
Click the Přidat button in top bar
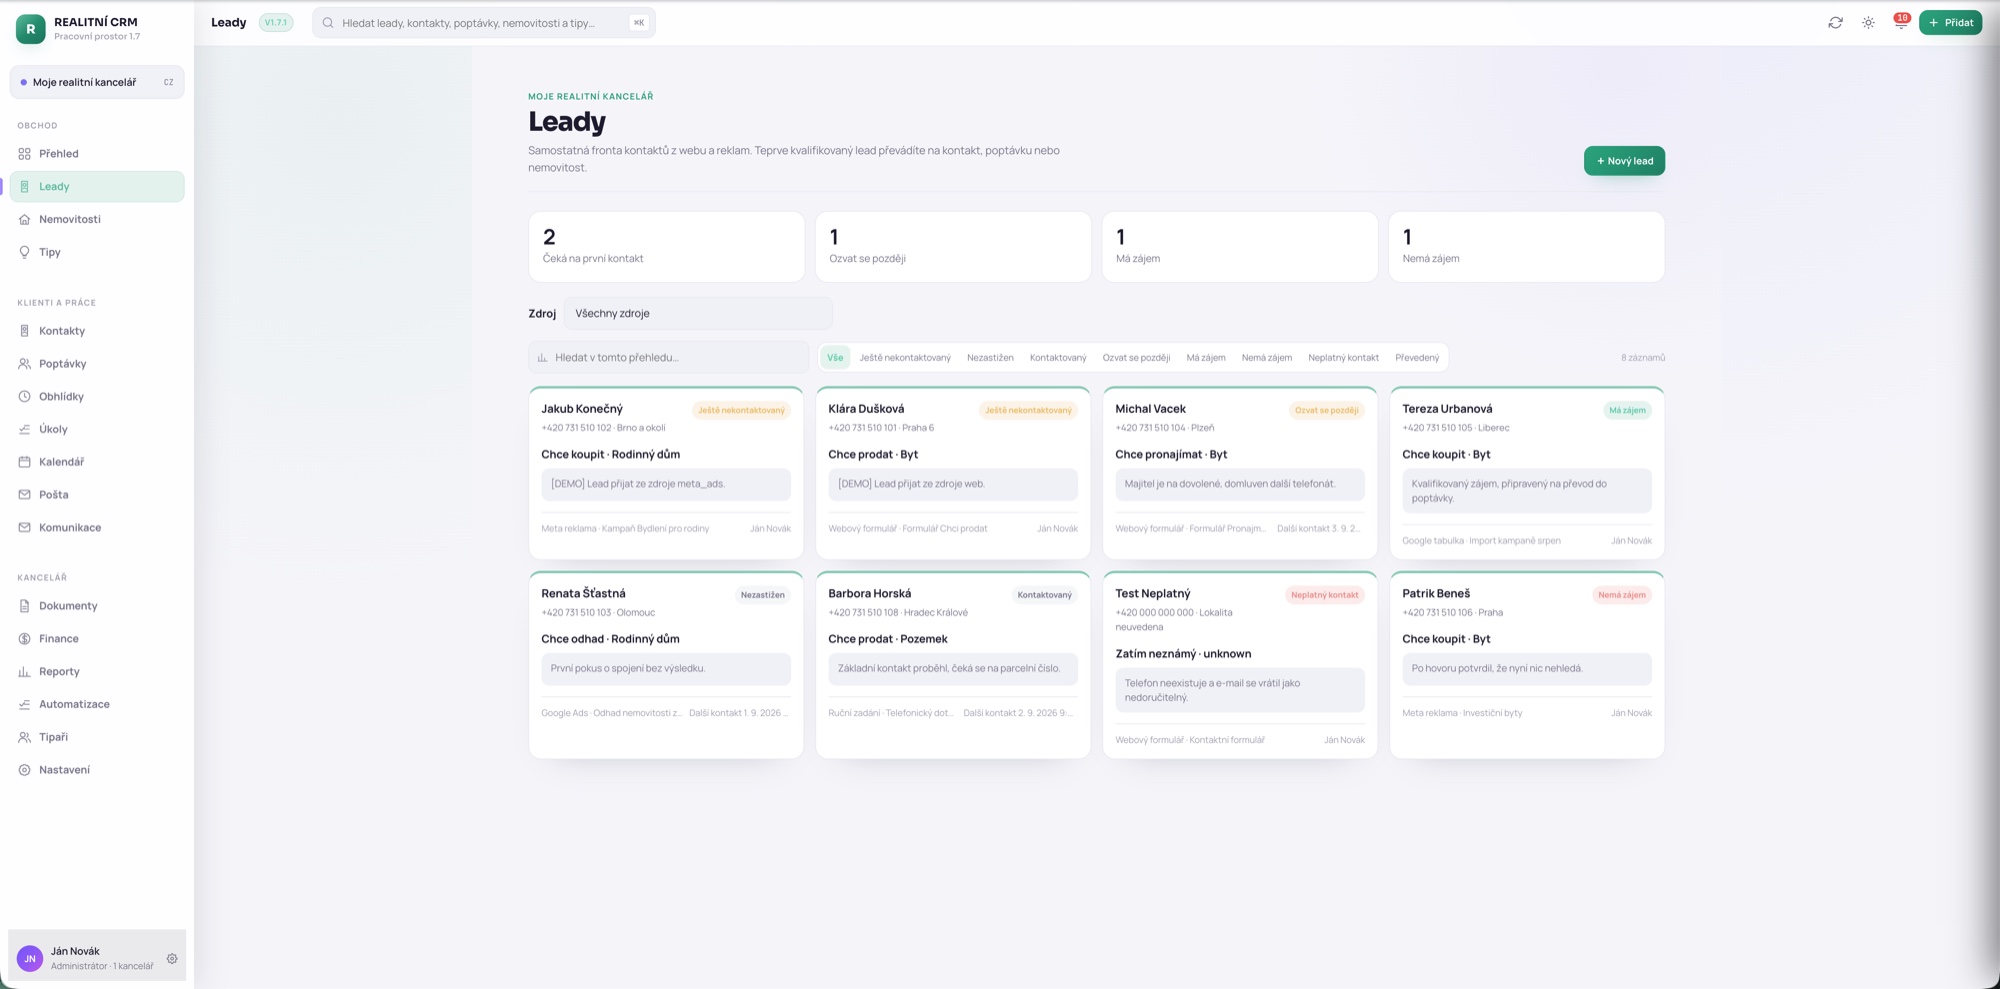(1950, 22)
